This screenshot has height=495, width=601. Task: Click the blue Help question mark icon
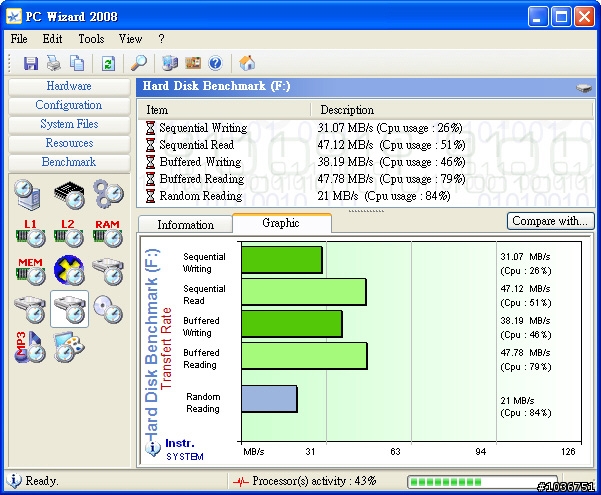click(215, 63)
